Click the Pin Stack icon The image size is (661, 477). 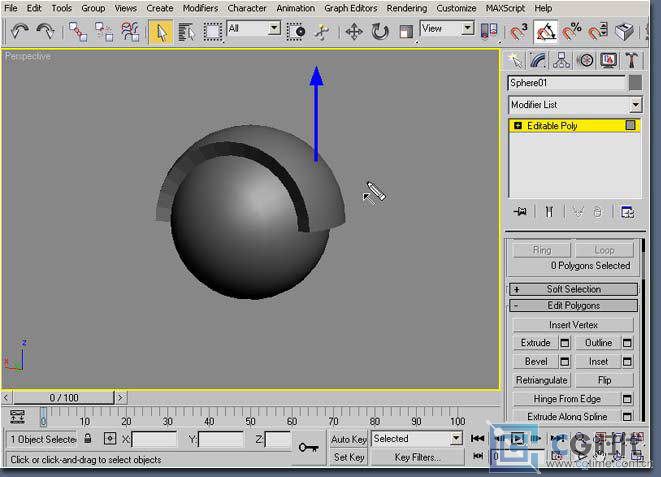point(520,212)
